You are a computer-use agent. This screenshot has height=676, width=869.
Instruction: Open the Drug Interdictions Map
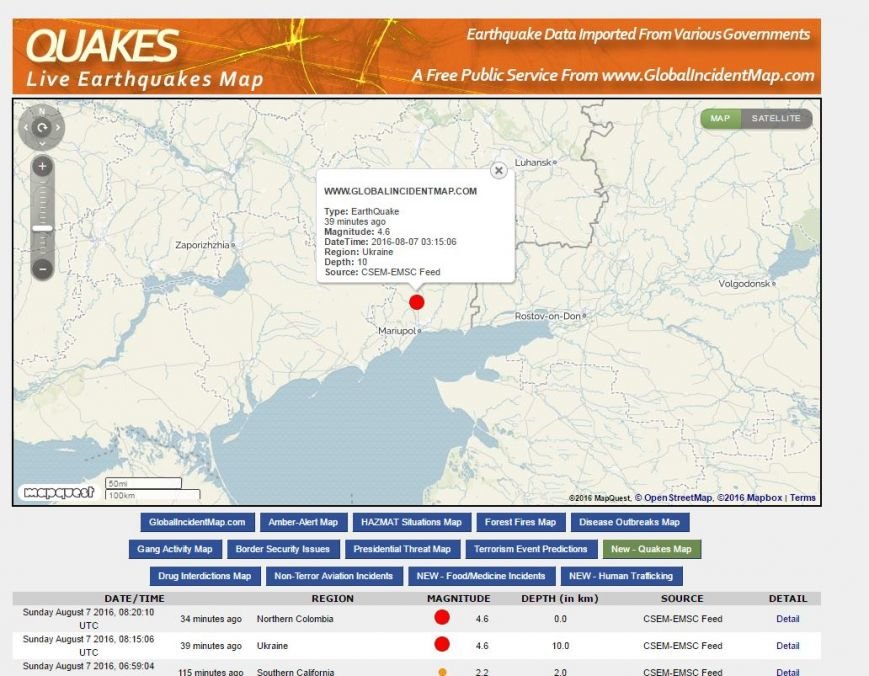(205, 576)
